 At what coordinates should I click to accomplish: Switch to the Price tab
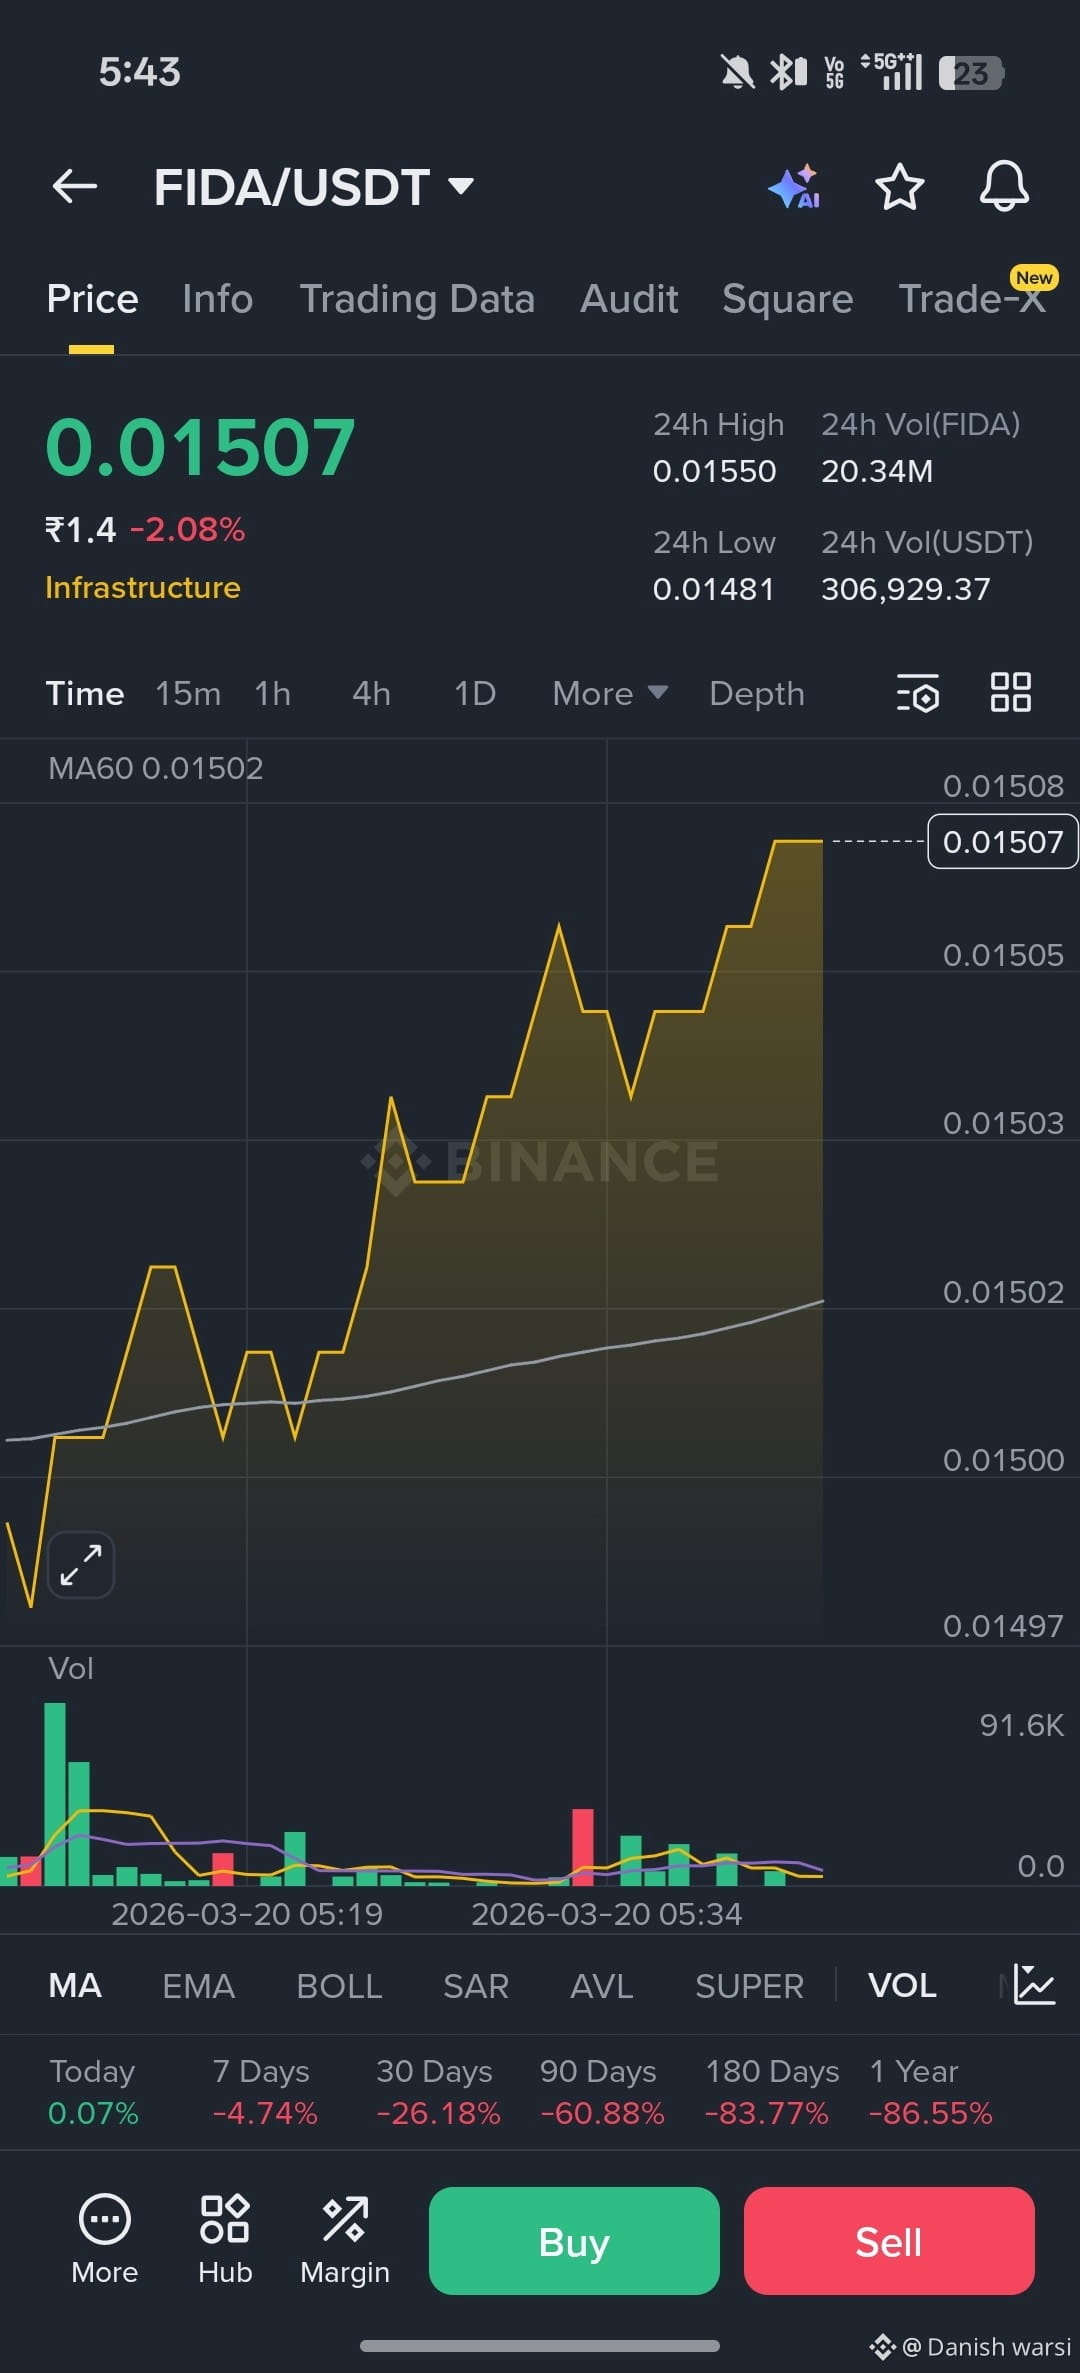point(92,299)
